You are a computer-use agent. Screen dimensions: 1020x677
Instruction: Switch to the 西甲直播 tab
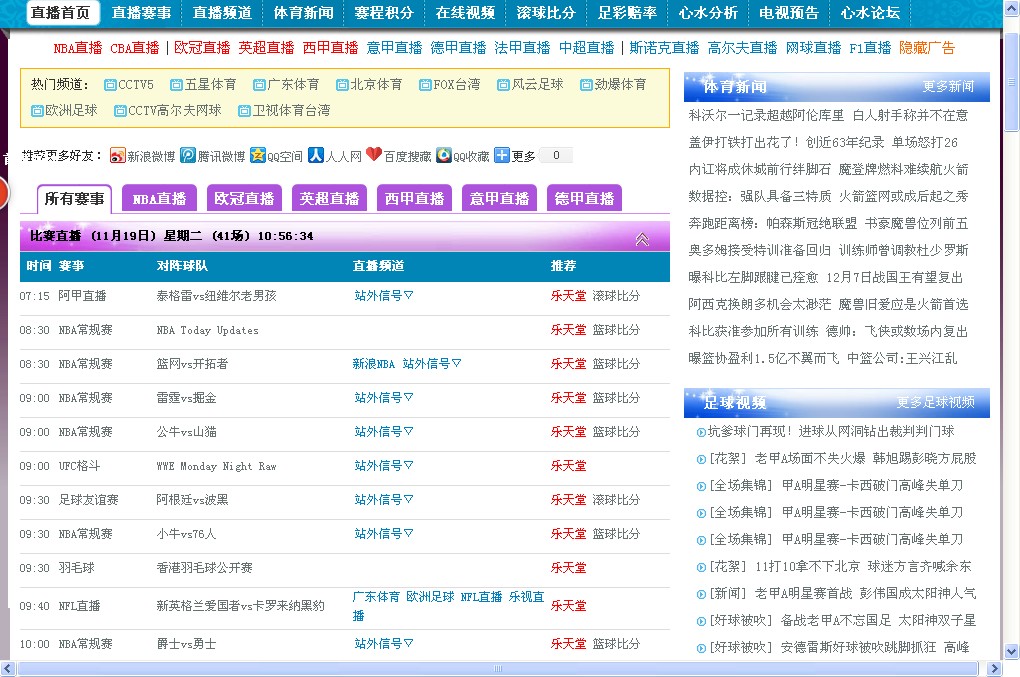414,198
